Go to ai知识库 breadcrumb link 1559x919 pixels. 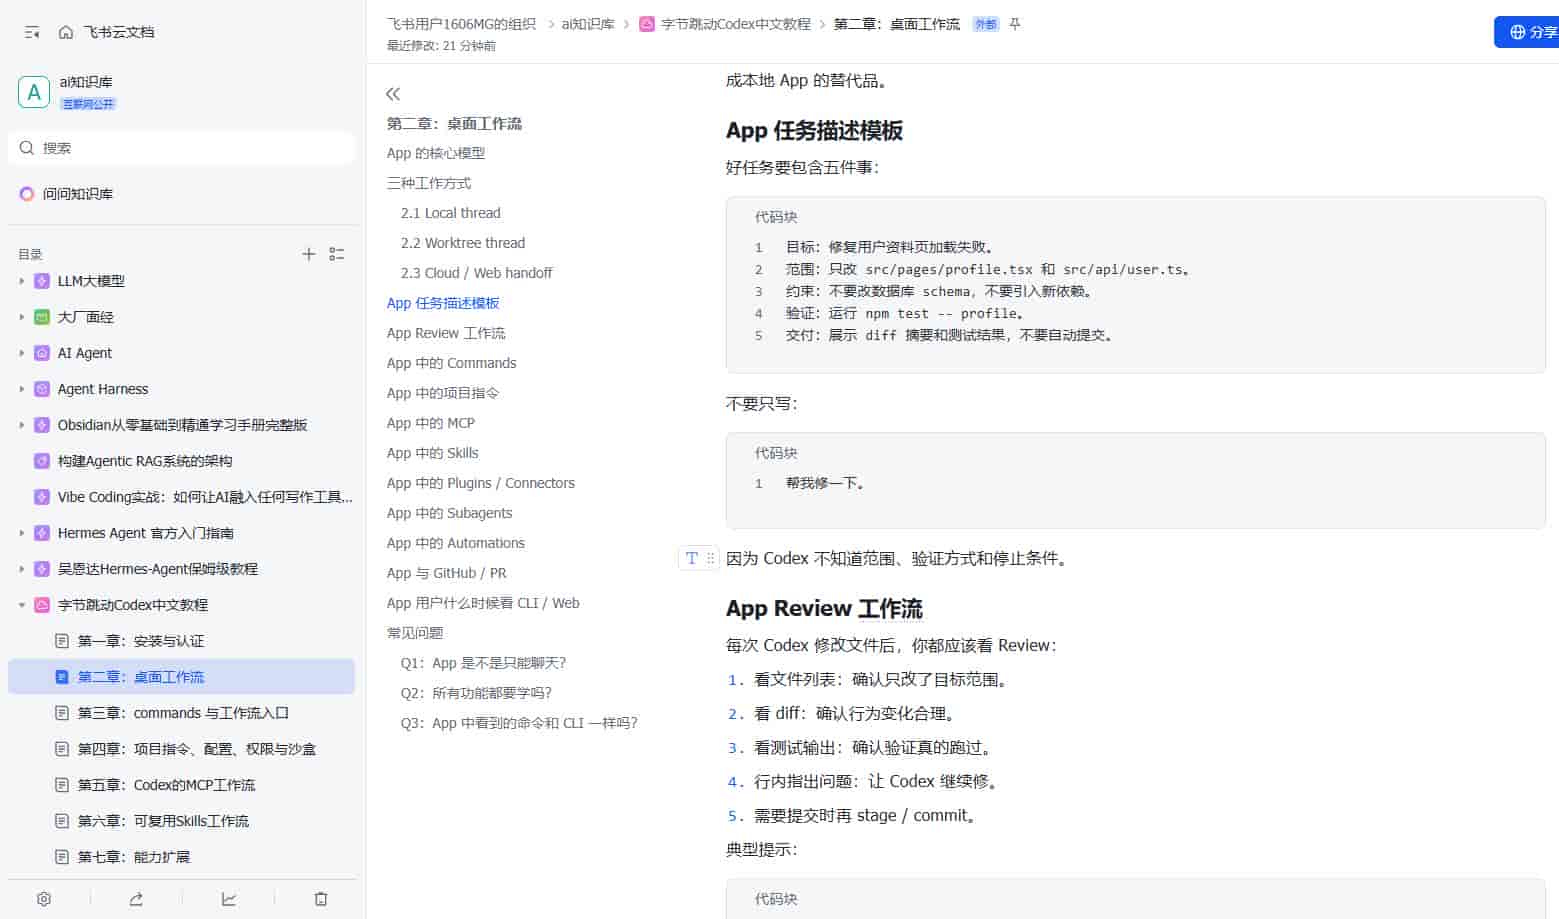click(x=588, y=24)
